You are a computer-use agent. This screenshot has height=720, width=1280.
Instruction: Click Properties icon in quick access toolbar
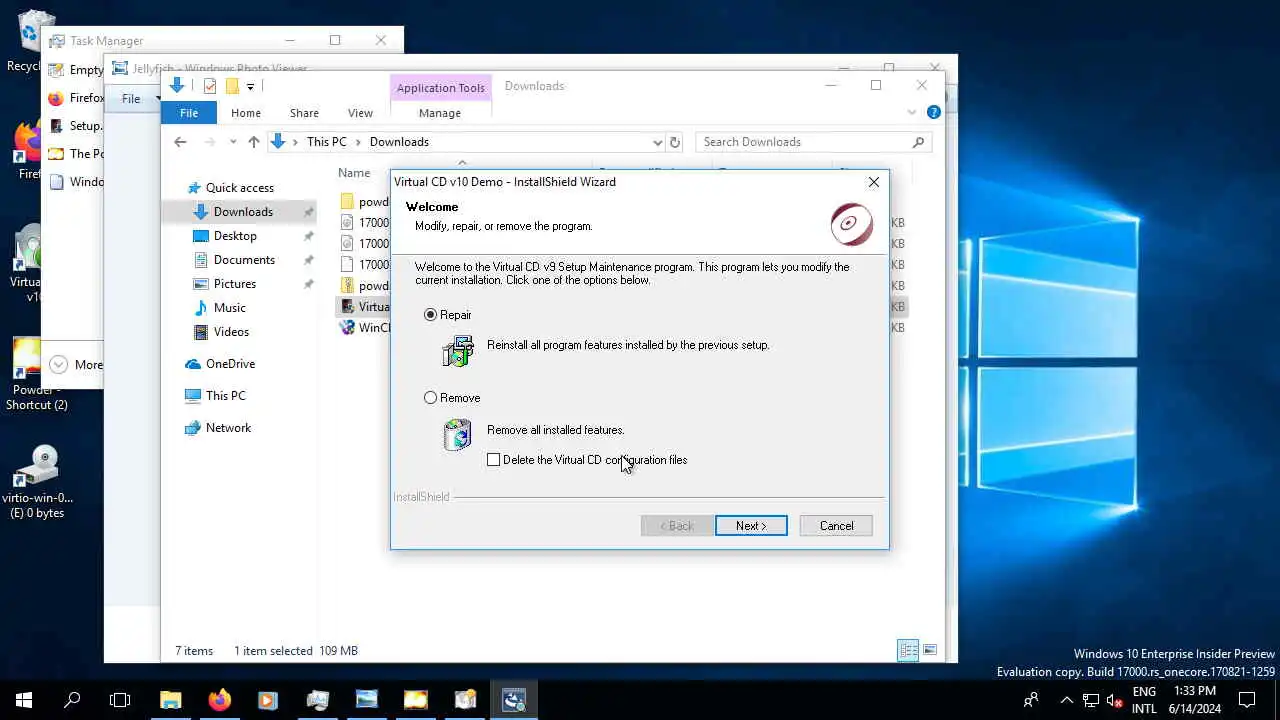tap(210, 86)
